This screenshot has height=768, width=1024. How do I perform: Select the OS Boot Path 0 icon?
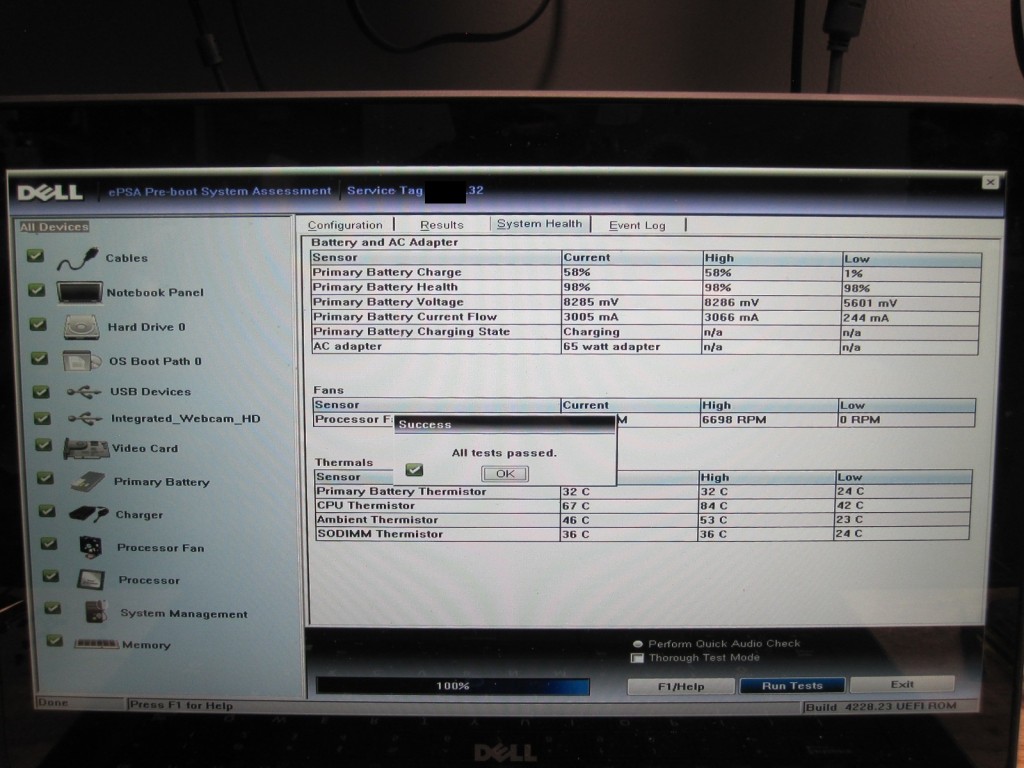pyautogui.click(x=82, y=360)
